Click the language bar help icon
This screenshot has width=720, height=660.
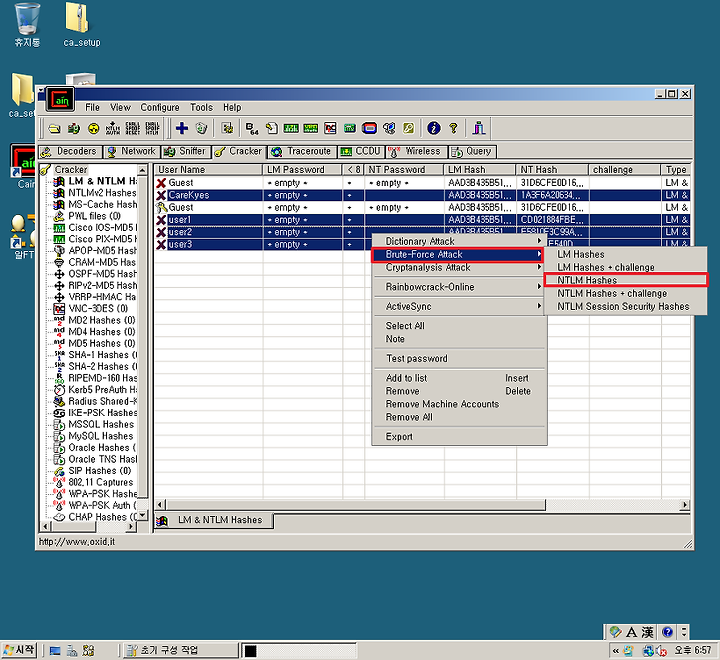(x=668, y=632)
